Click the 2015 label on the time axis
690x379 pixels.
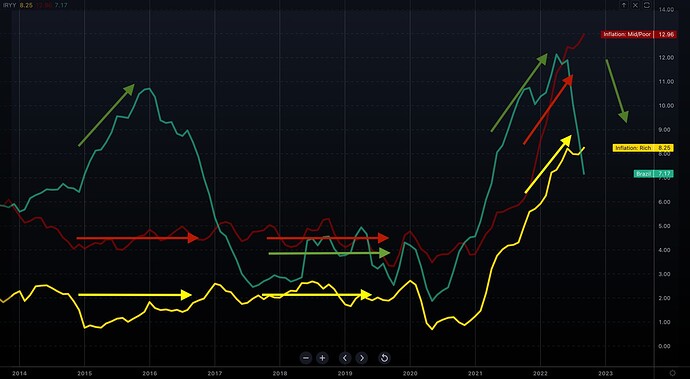[84, 373]
